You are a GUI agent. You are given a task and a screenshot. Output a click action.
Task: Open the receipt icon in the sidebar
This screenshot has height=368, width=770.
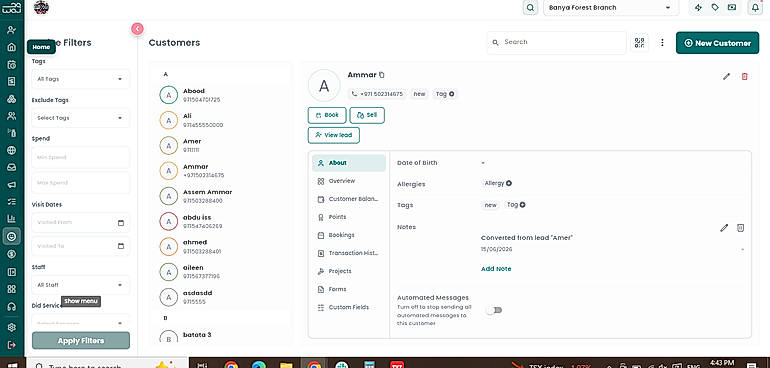click(x=11, y=82)
